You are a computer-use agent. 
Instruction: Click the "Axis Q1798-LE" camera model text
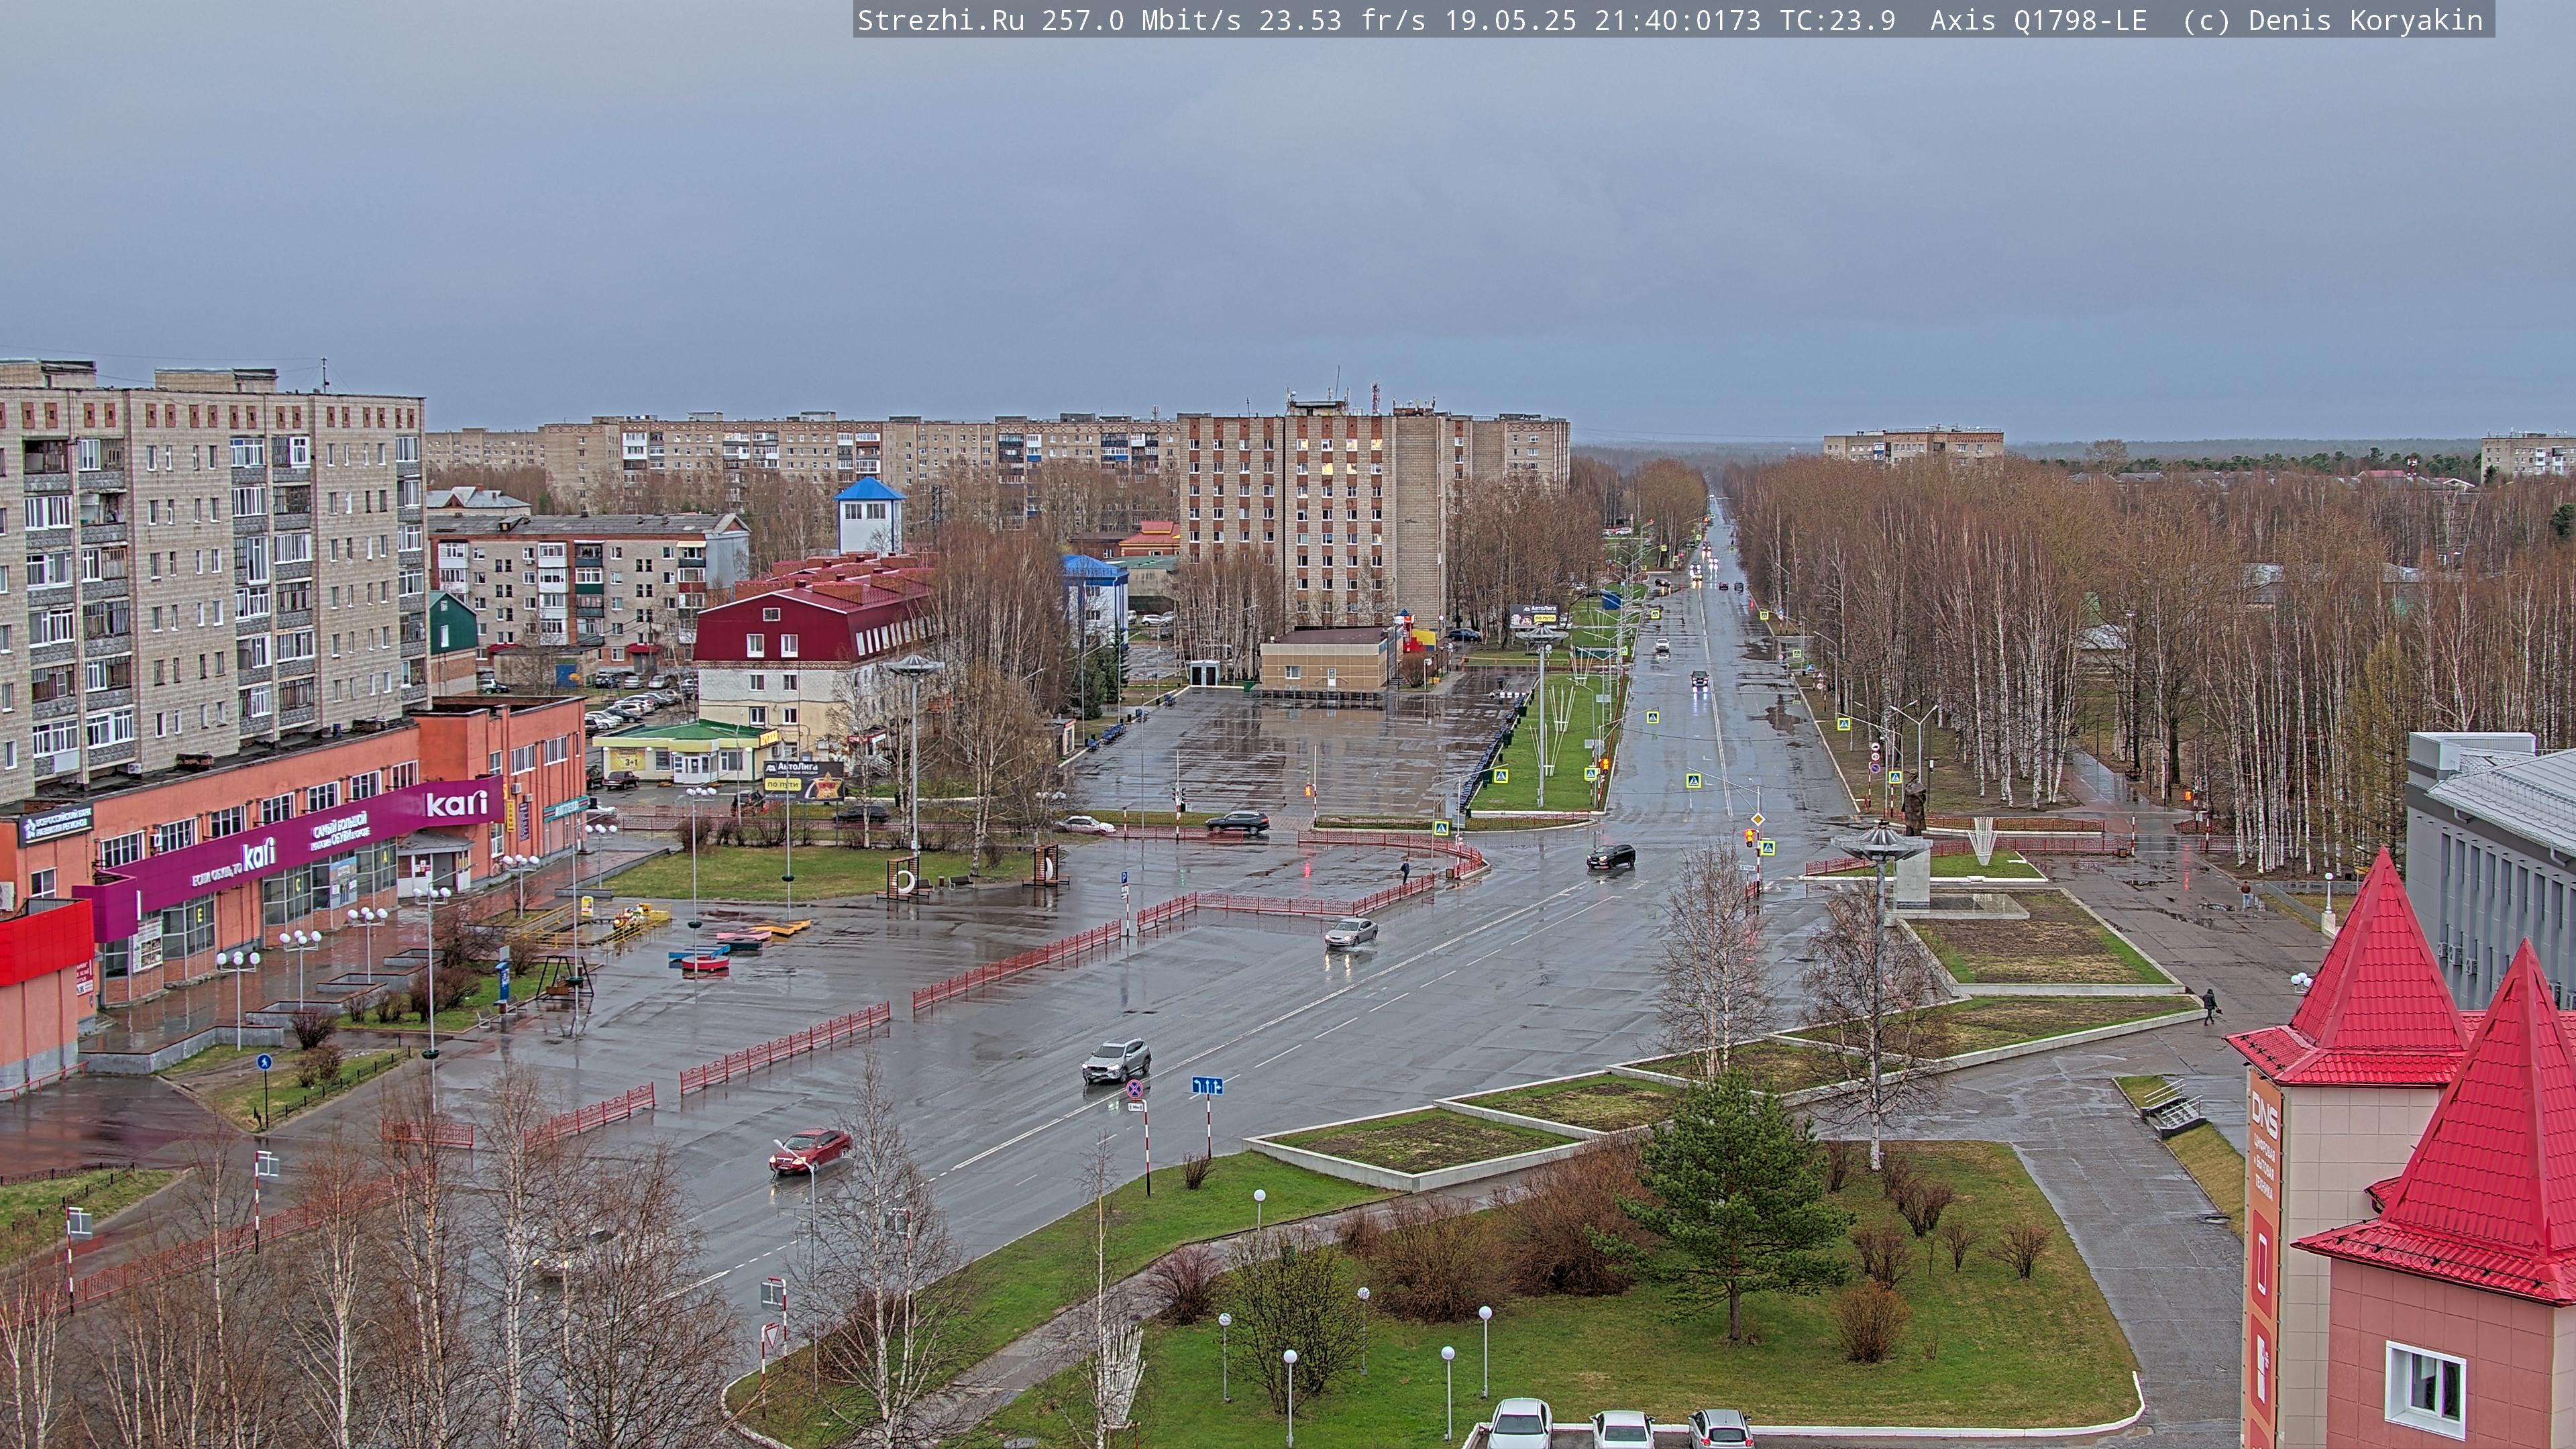[2038, 21]
